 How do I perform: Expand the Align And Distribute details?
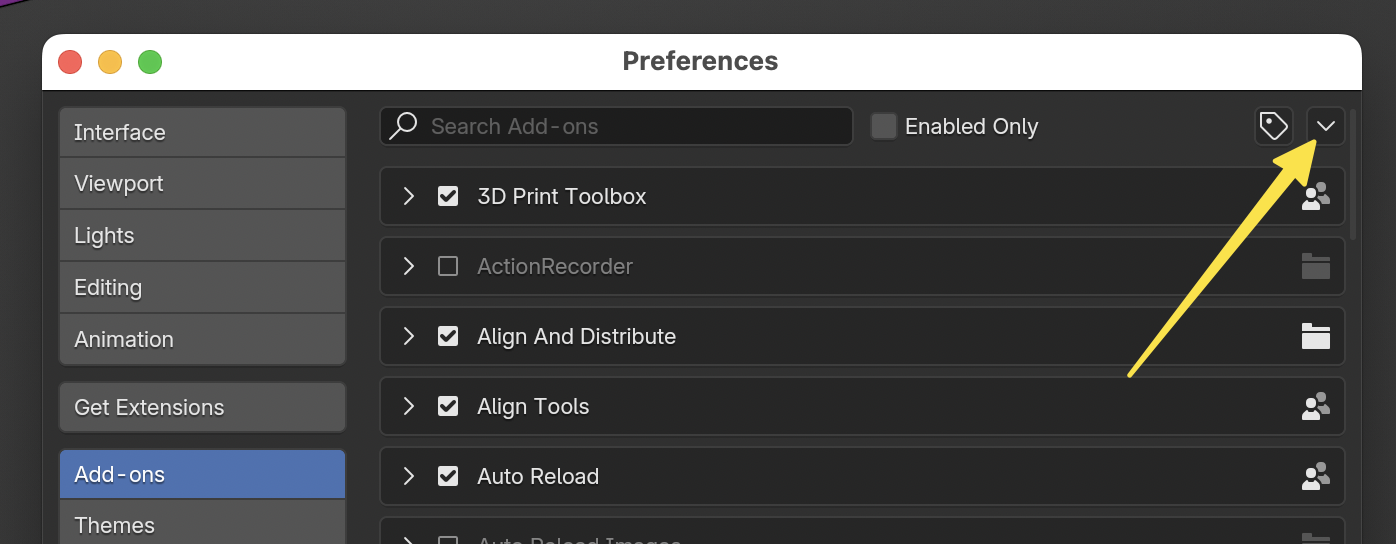pyautogui.click(x=408, y=336)
